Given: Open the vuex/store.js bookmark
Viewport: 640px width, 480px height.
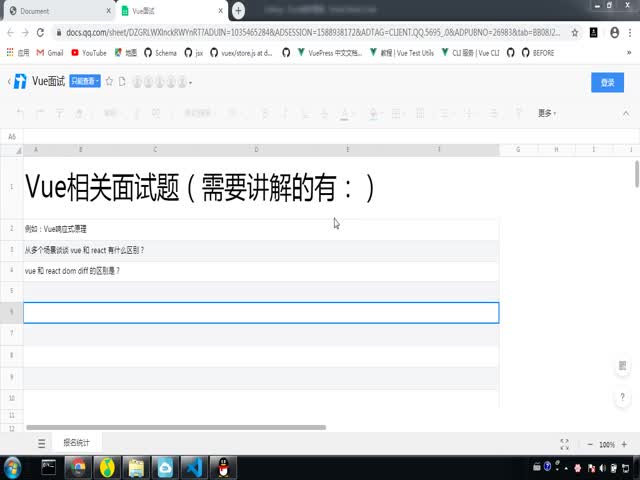Looking at the screenshot, I should pos(241,53).
